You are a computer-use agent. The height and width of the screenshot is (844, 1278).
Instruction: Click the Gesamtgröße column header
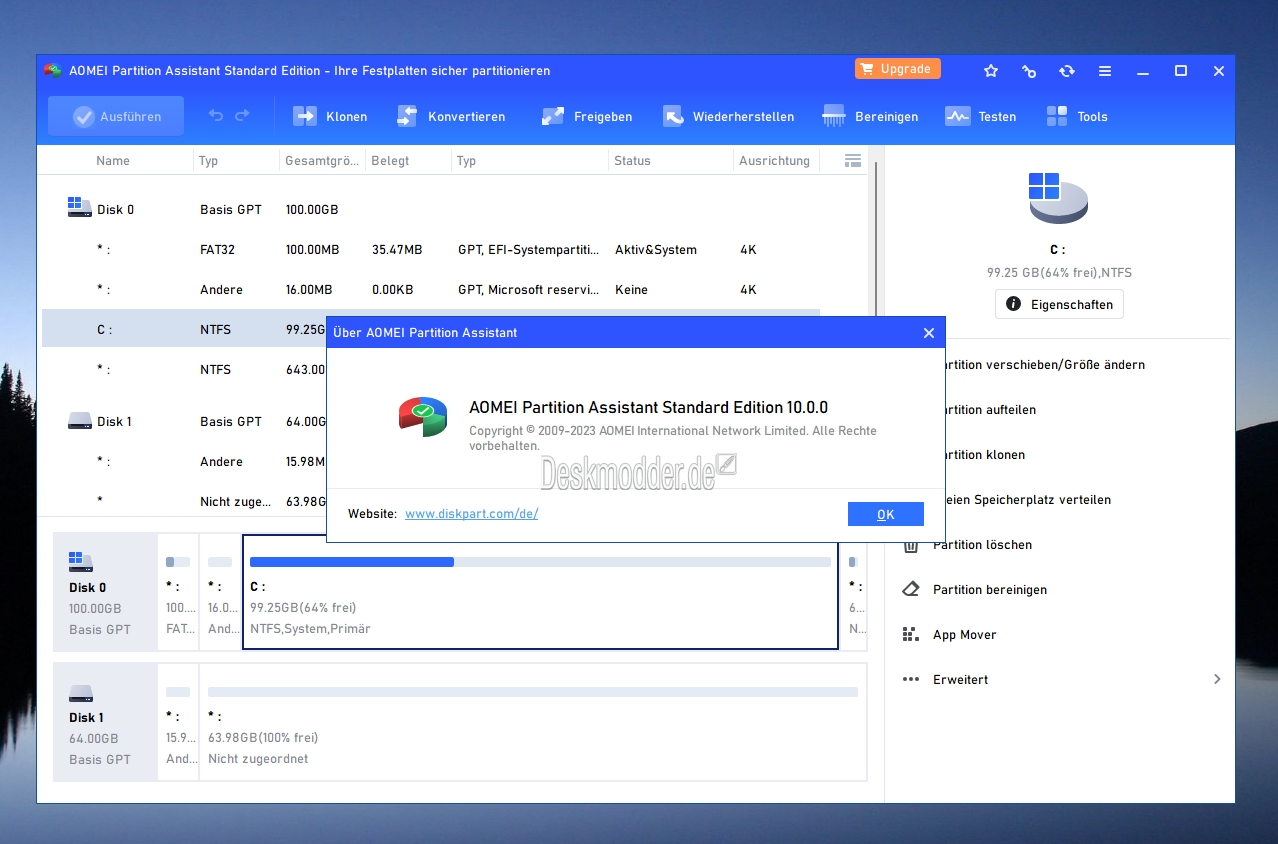[321, 160]
